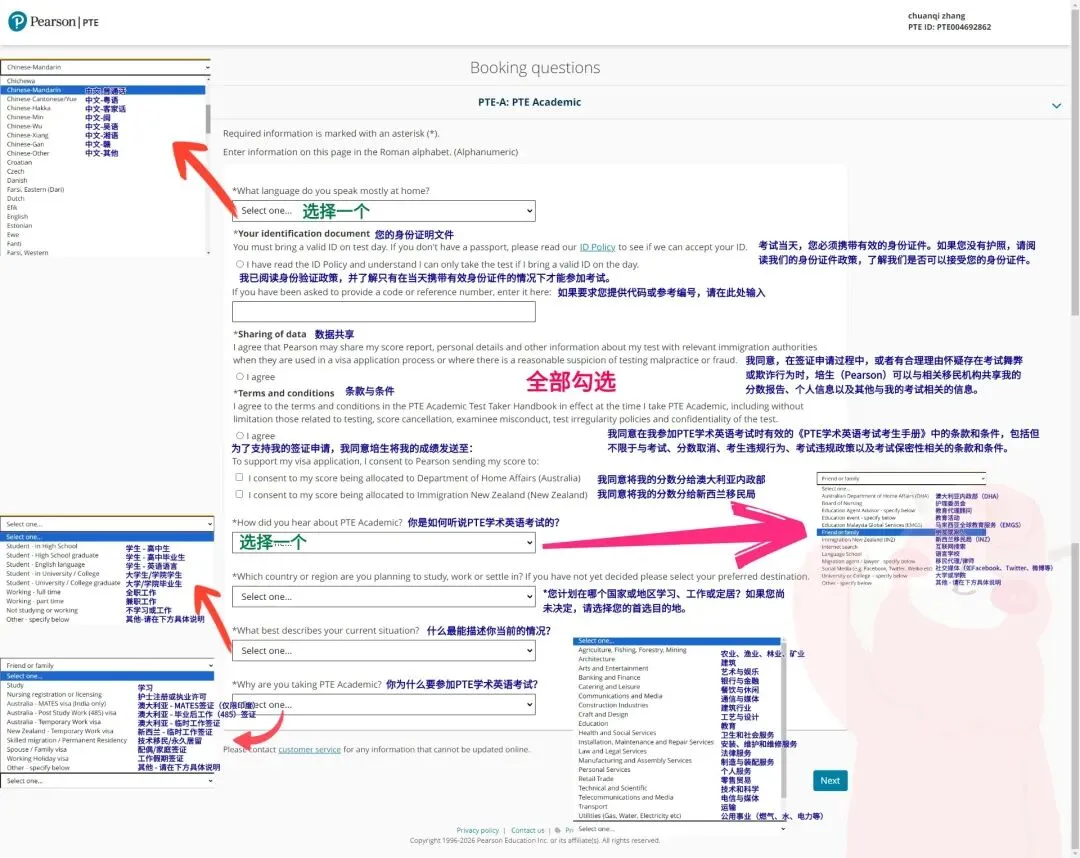
Task: Select 'Spouse / Family visa' option
Action: (x=37, y=749)
